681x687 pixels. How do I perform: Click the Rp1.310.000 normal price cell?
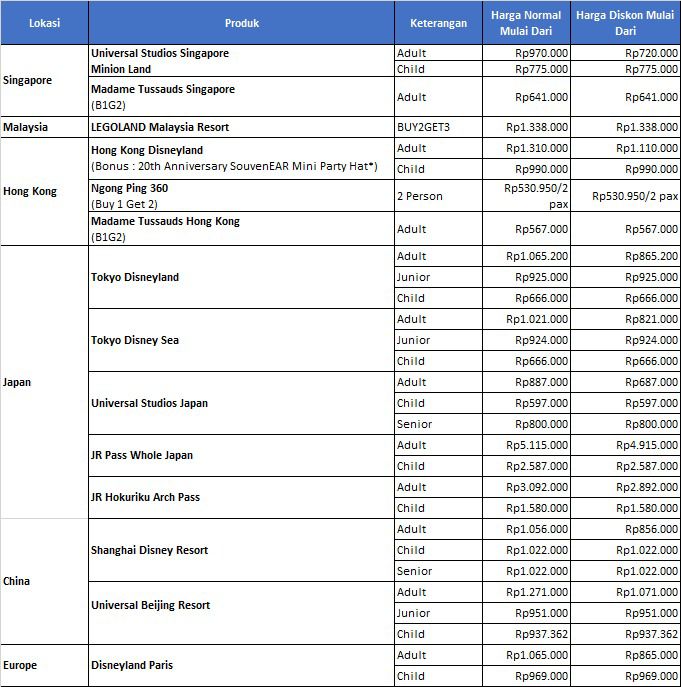point(526,148)
